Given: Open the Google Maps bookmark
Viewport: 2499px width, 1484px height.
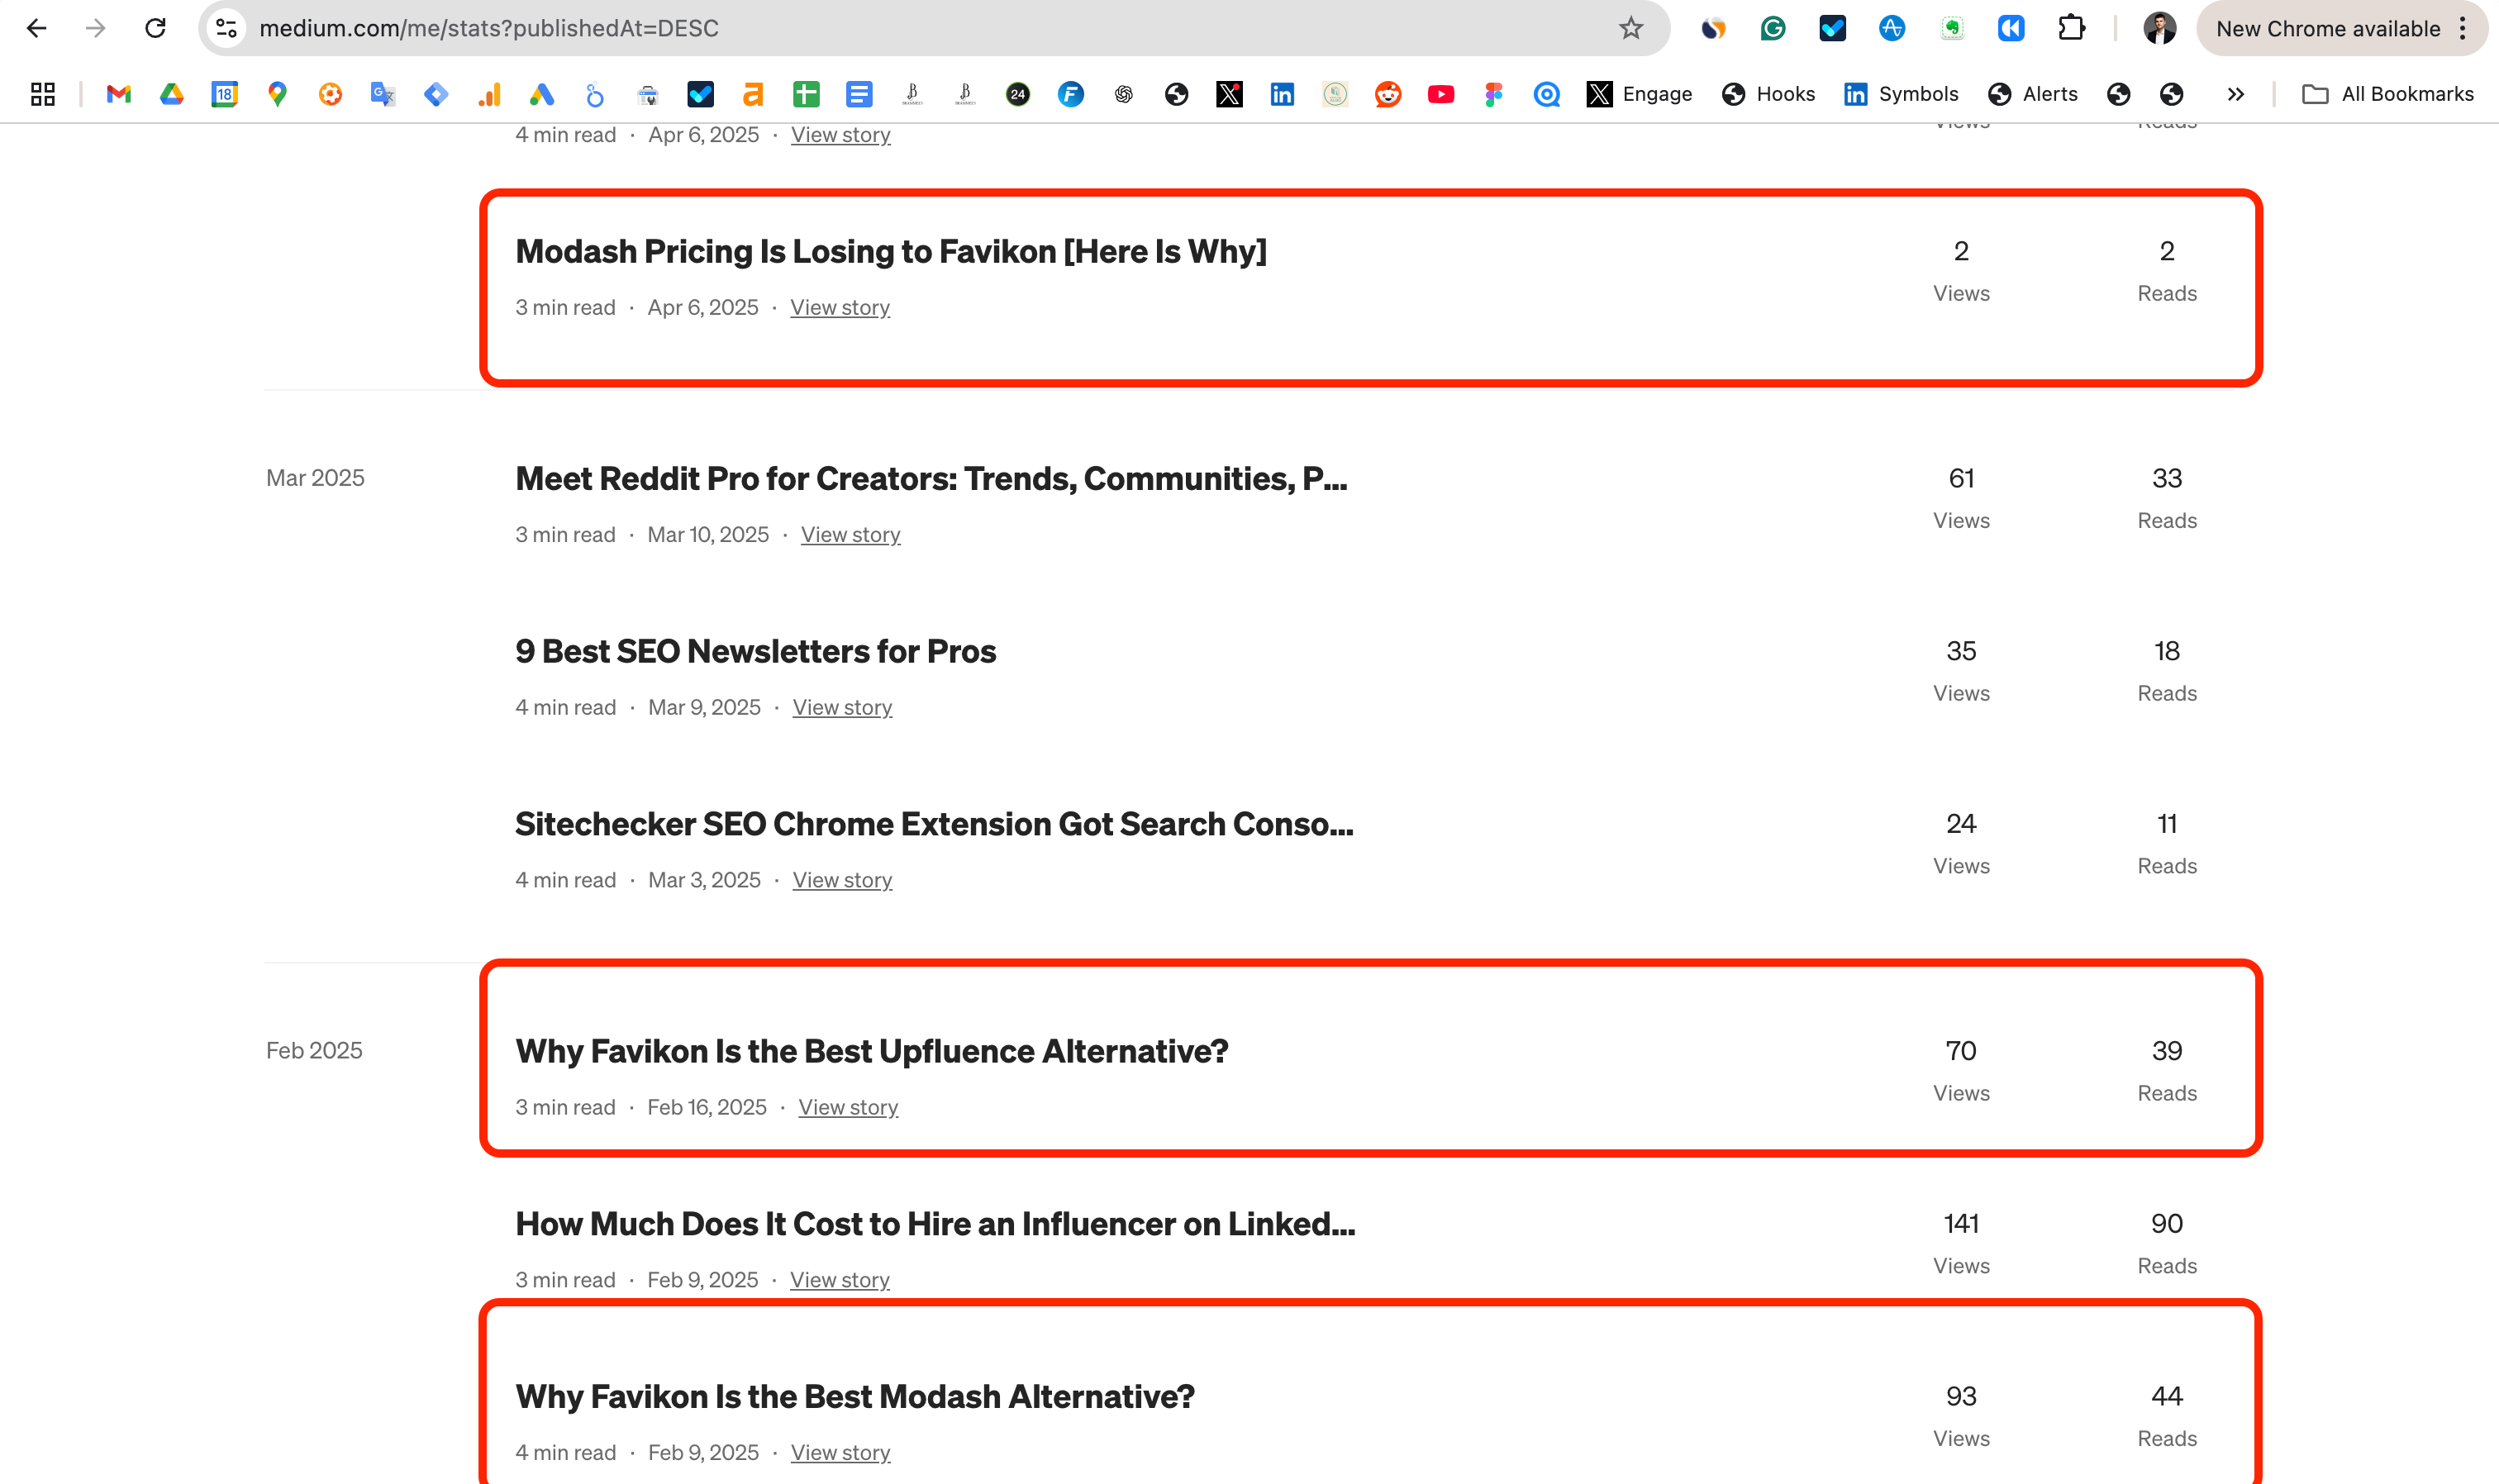Looking at the screenshot, I should (278, 94).
